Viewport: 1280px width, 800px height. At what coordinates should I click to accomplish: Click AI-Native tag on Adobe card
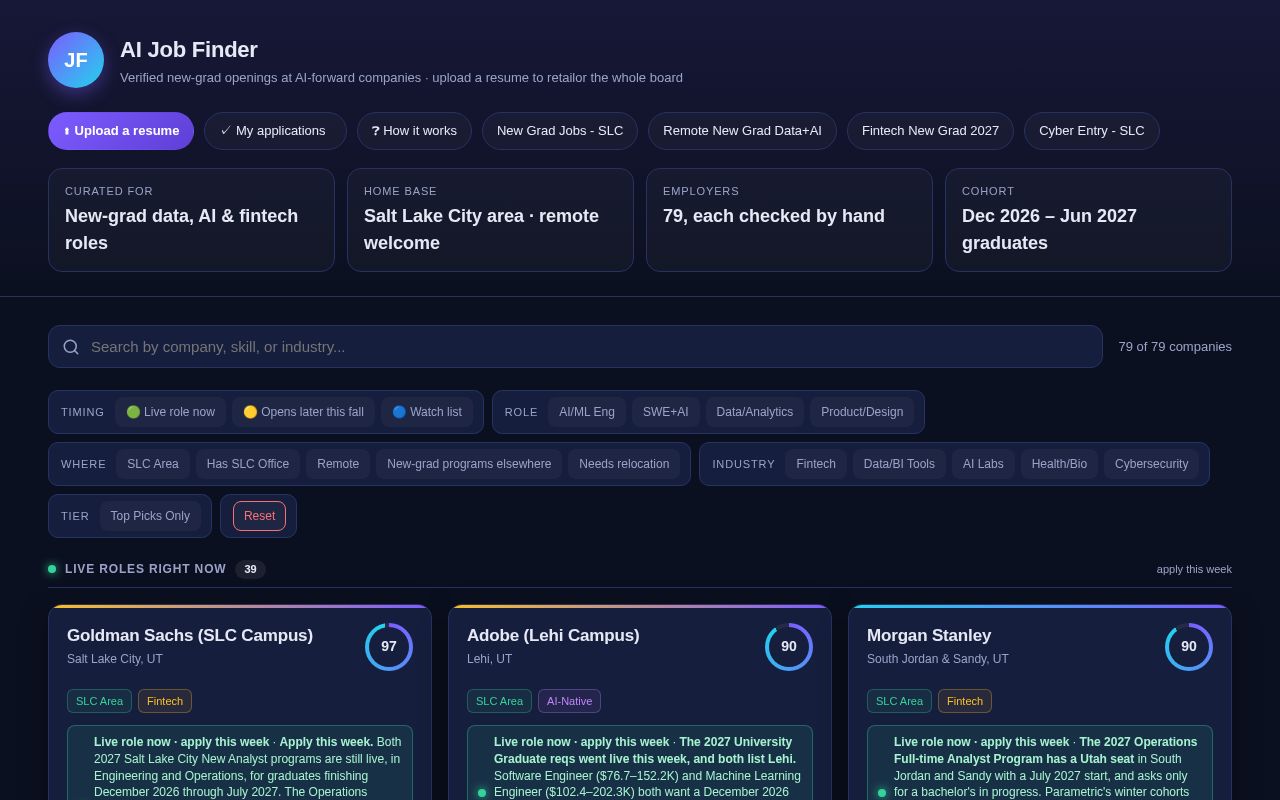[569, 701]
